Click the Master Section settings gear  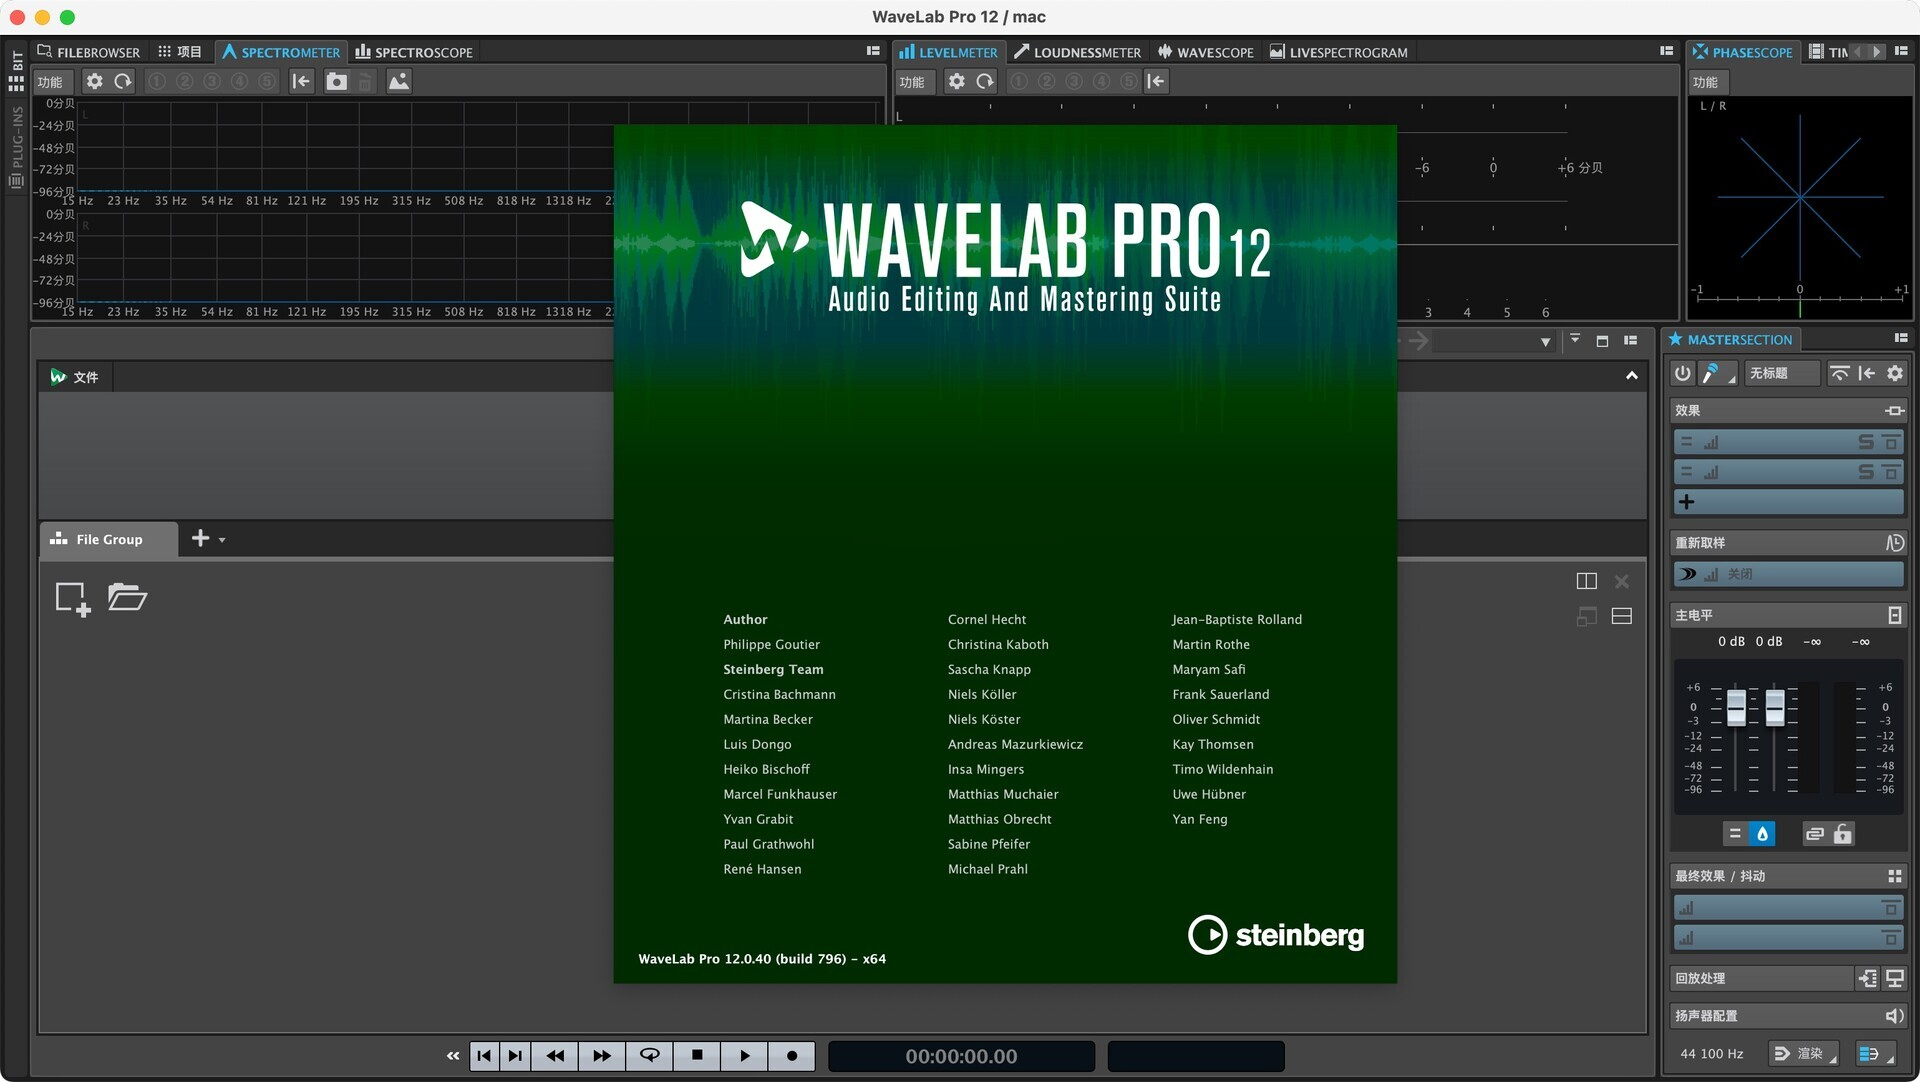(x=1895, y=373)
